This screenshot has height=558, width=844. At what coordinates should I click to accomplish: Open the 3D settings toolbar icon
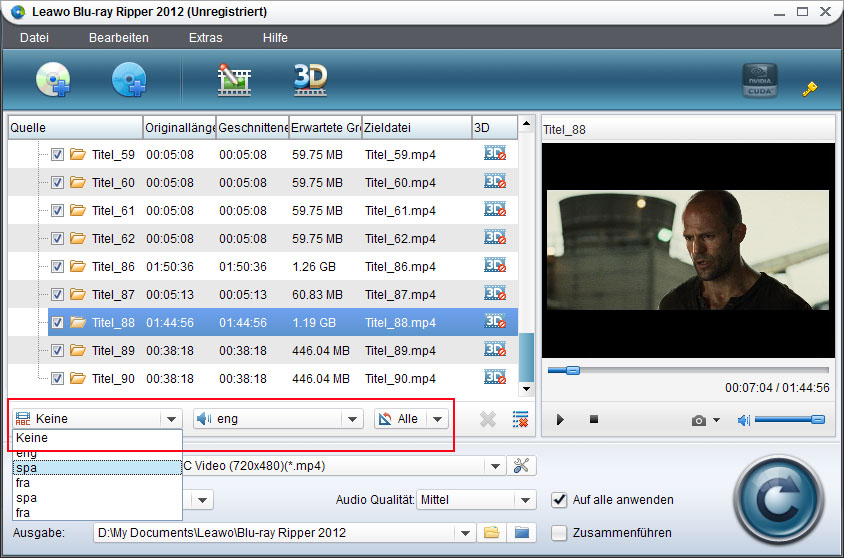pyautogui.click(x=310, y=79)
